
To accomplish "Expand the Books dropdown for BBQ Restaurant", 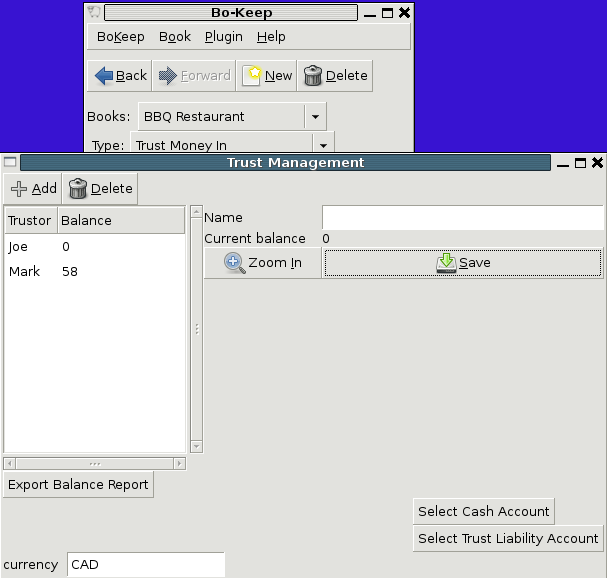I will [315, 116].
